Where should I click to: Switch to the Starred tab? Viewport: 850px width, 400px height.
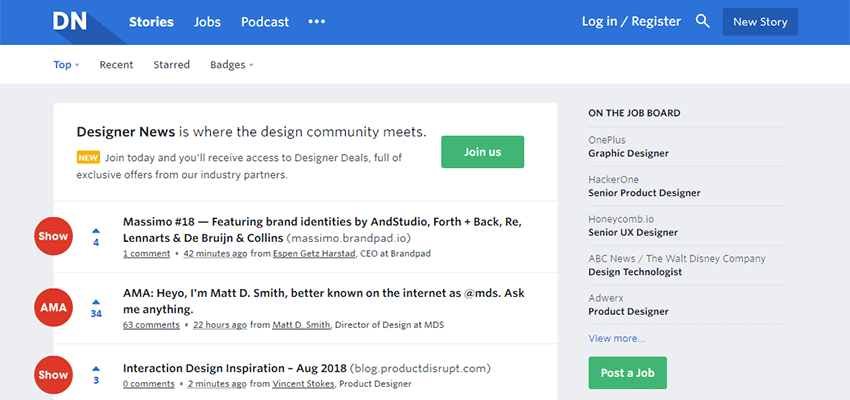pyautogui.click(x=171, y=65)
